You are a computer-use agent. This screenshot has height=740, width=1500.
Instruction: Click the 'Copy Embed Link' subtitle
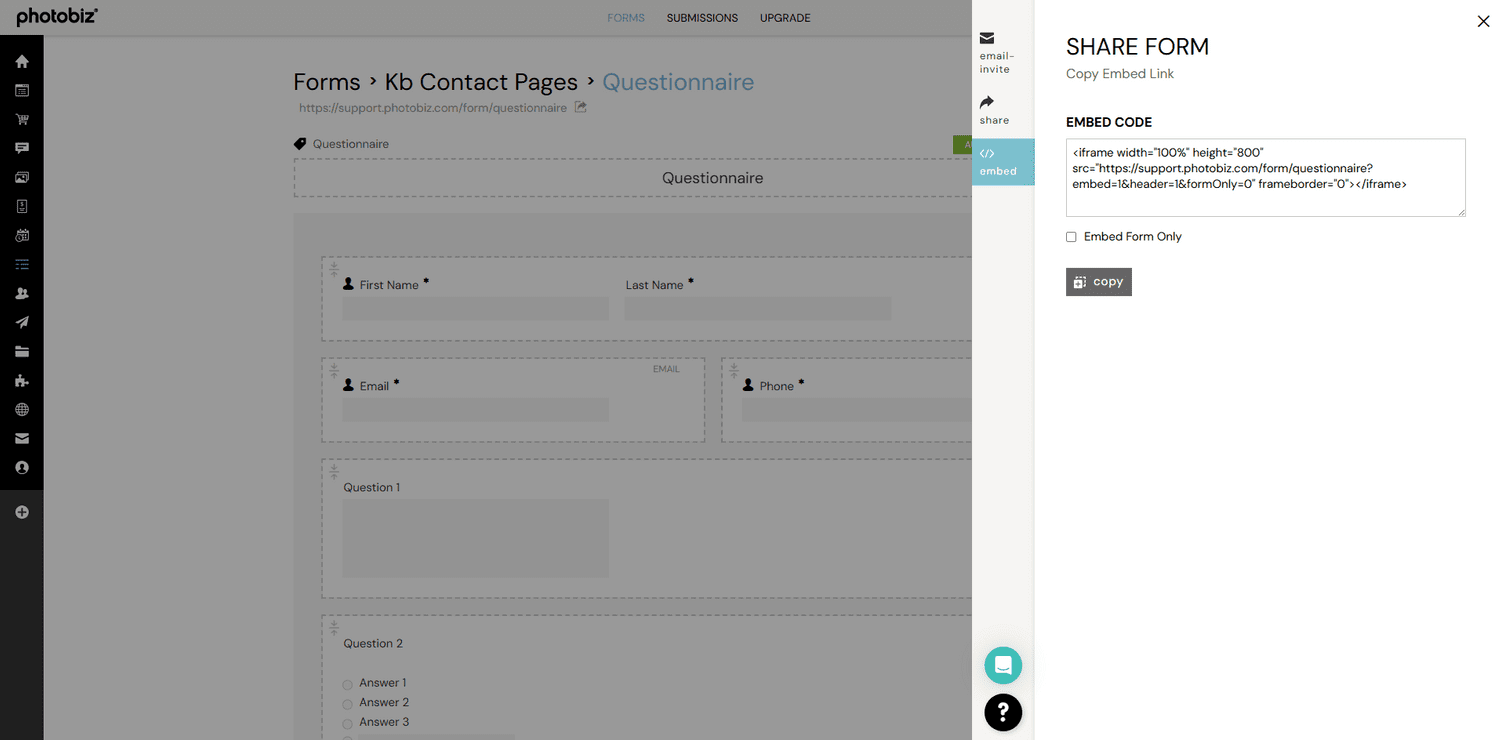pyautogui.click(x=1120, y=74)
